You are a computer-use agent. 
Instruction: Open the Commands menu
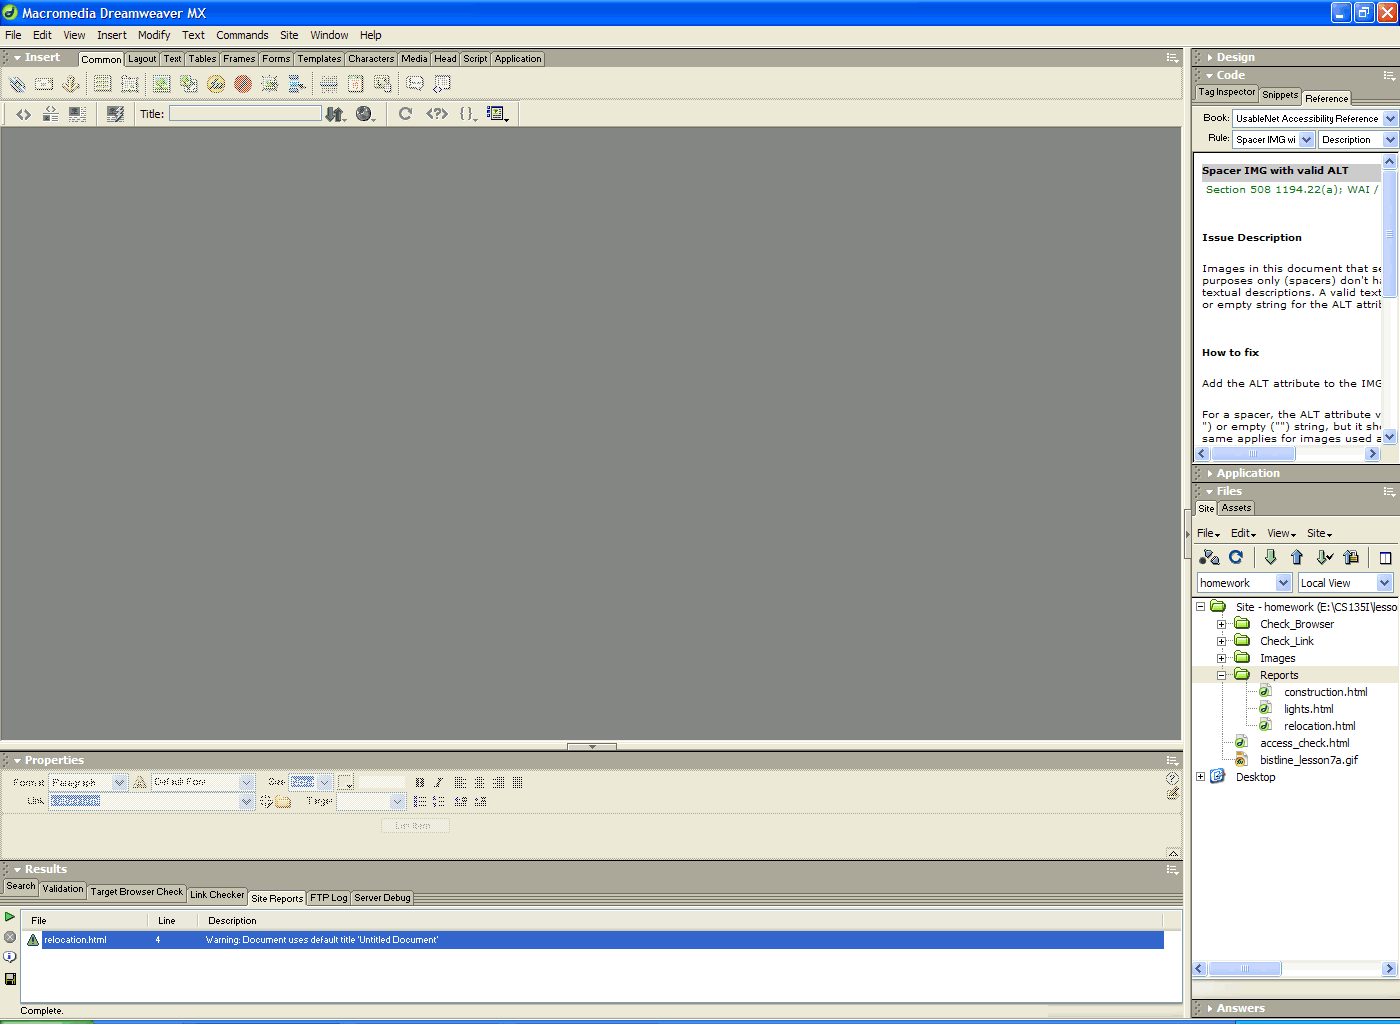242,35
